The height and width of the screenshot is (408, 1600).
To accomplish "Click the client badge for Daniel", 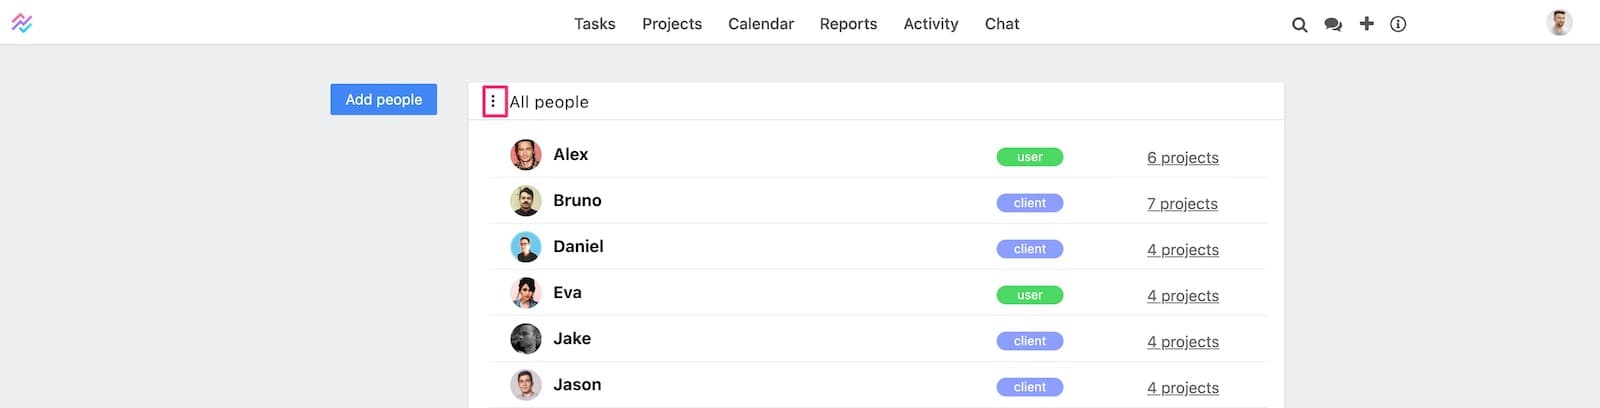I will (x=1029, y=249).
